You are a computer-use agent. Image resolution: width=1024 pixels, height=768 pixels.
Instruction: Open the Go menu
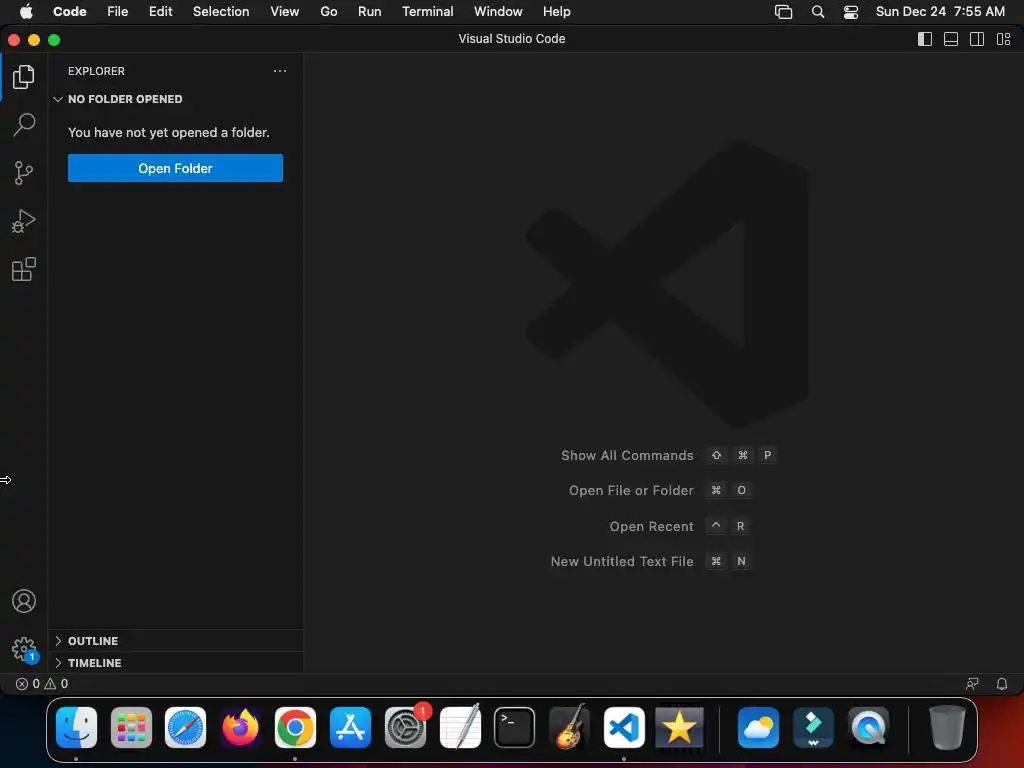328,12
